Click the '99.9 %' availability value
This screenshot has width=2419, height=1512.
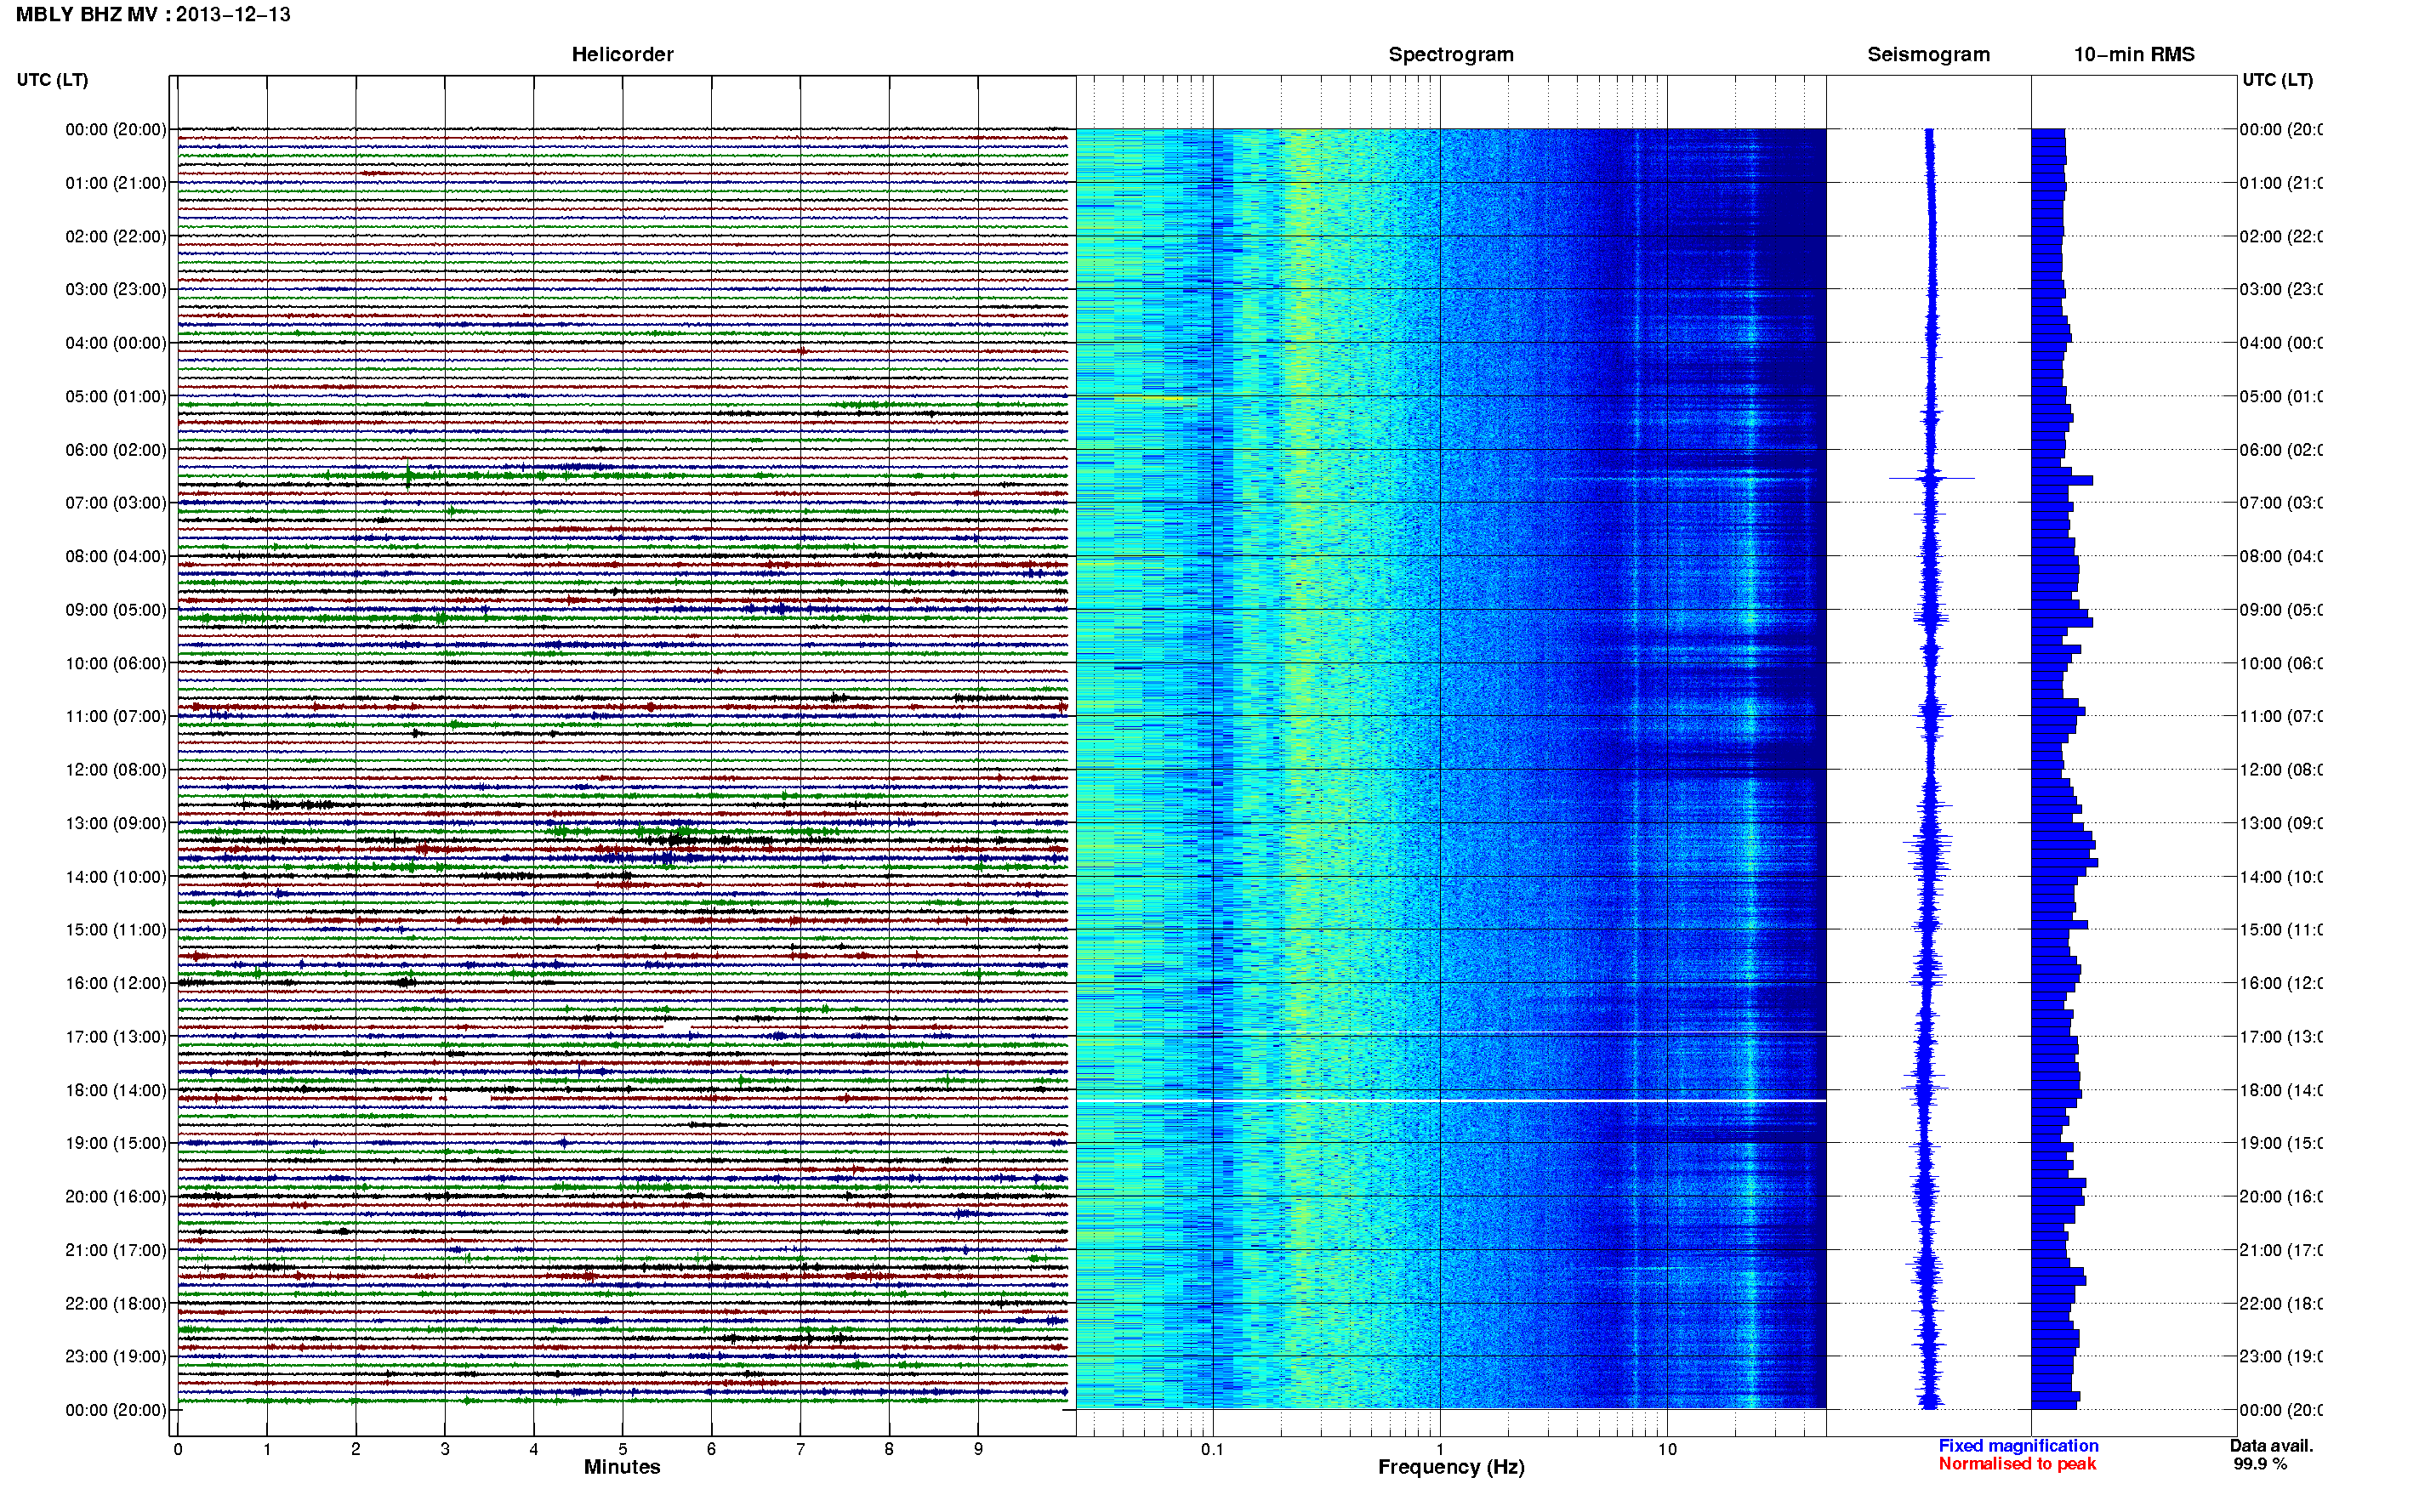click(x=2260, y=1464)
